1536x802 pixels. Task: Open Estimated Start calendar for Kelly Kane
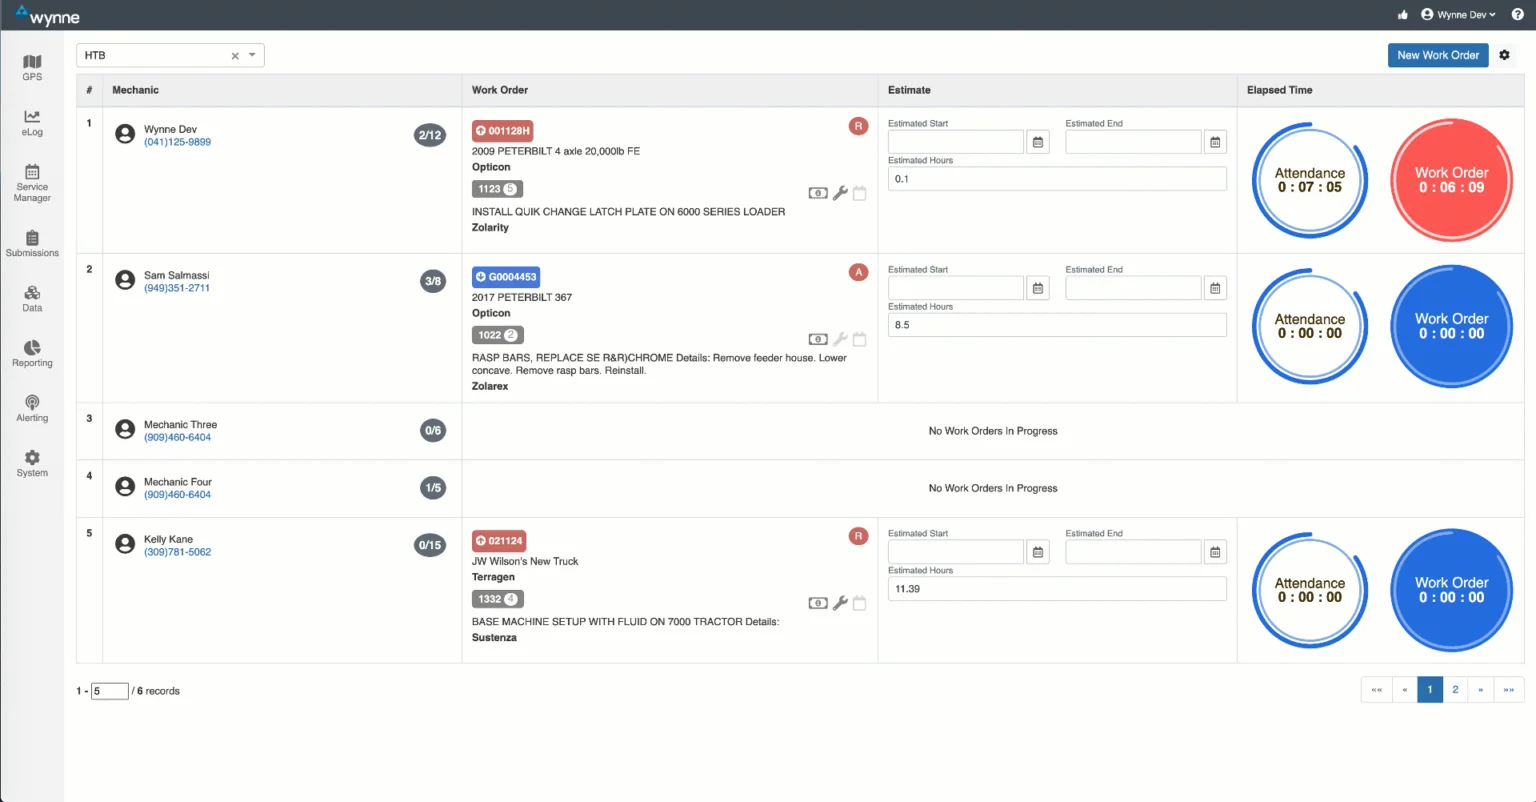tap(1038, 552)
